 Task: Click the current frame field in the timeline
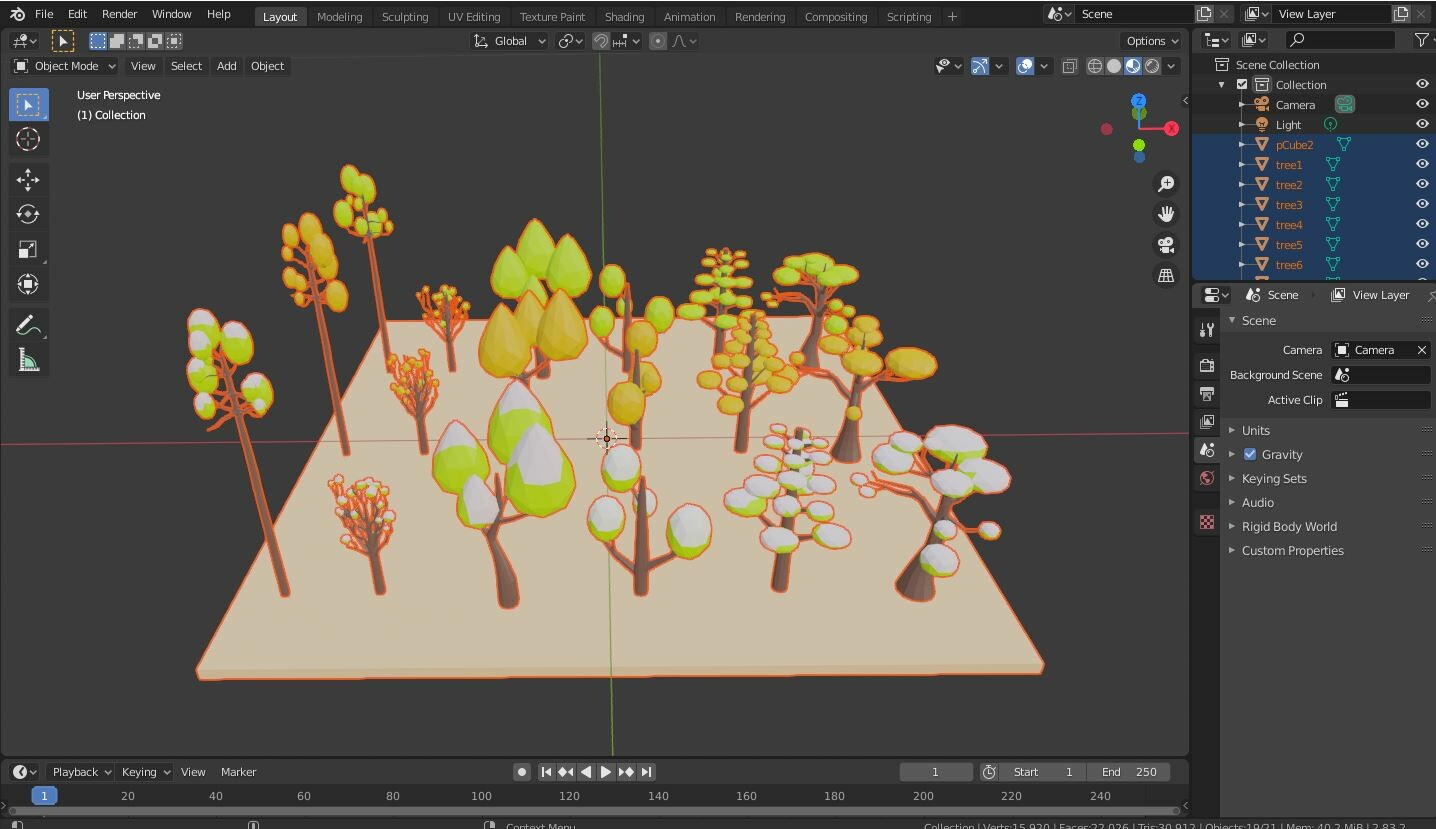(x=935, y=771)
